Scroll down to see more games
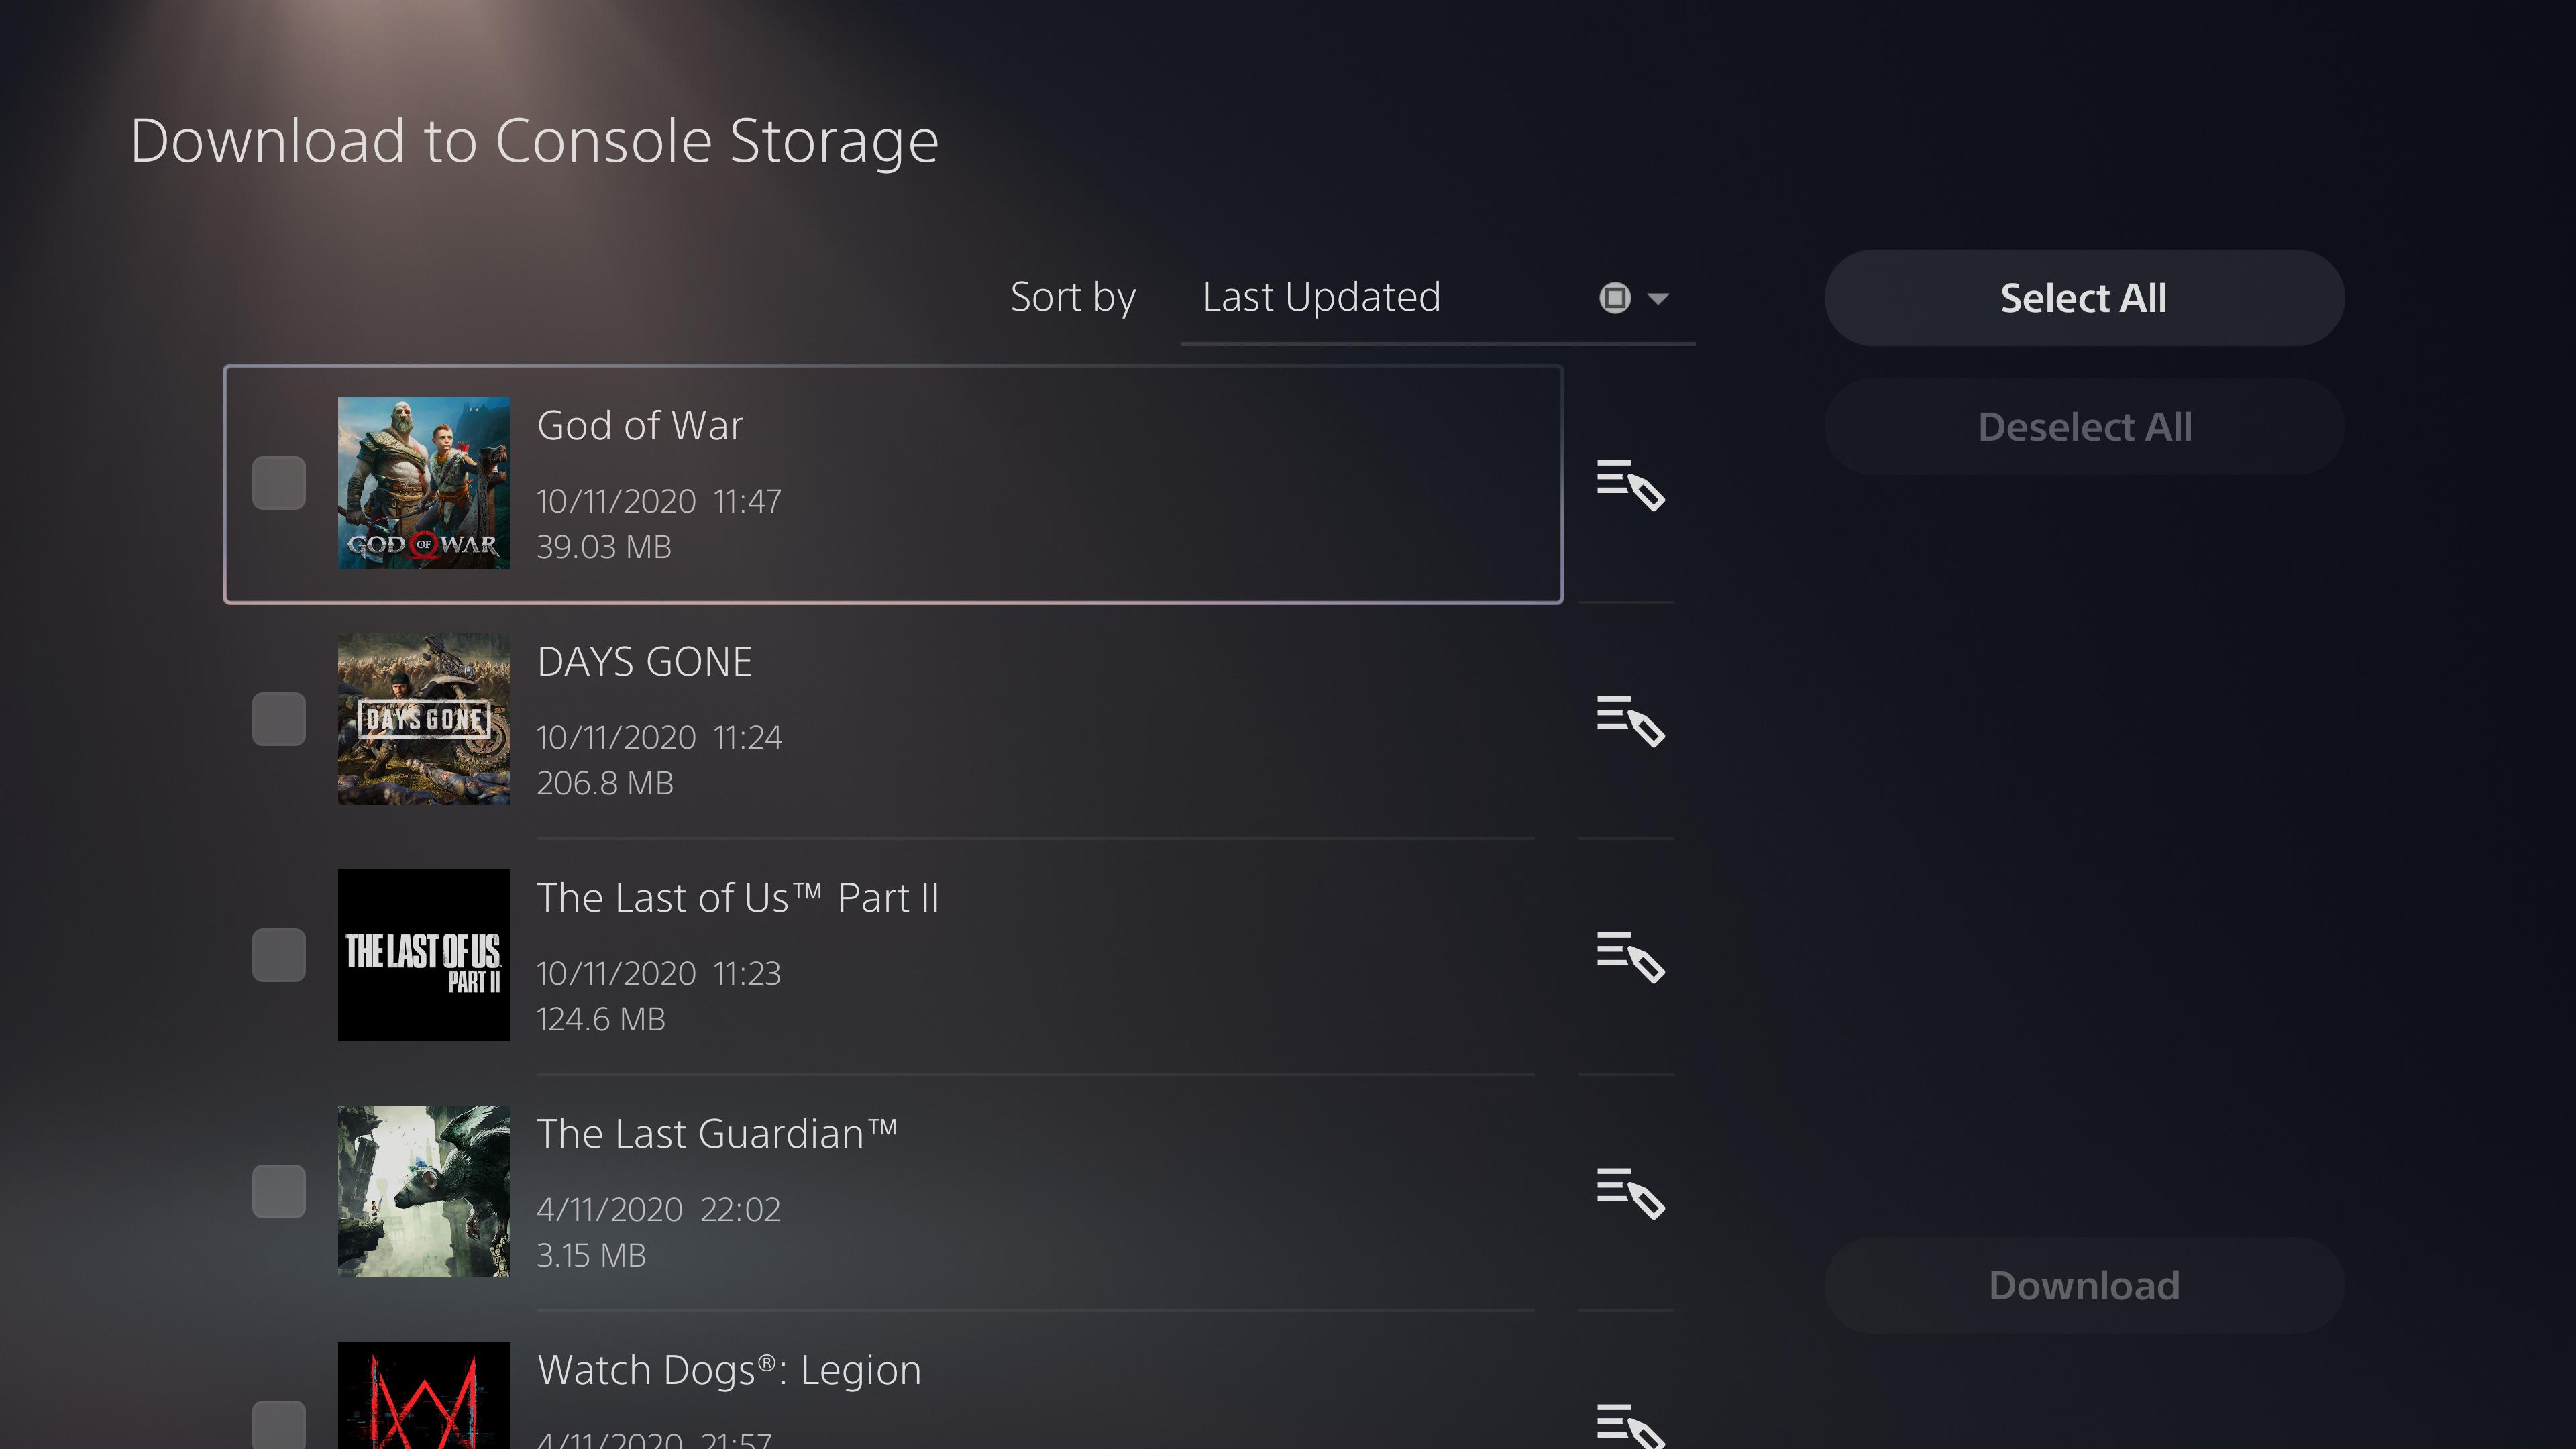 (955, 1398)
